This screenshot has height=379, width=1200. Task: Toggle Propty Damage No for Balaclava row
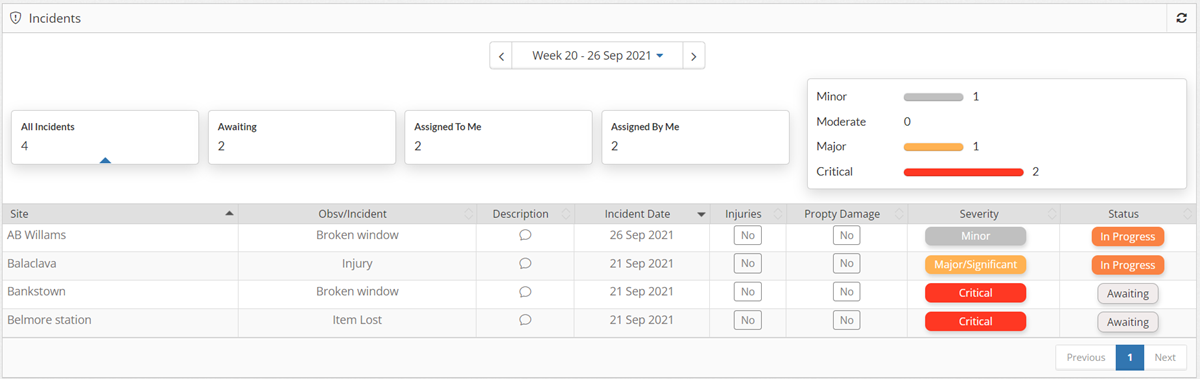[x=847, y=264]
